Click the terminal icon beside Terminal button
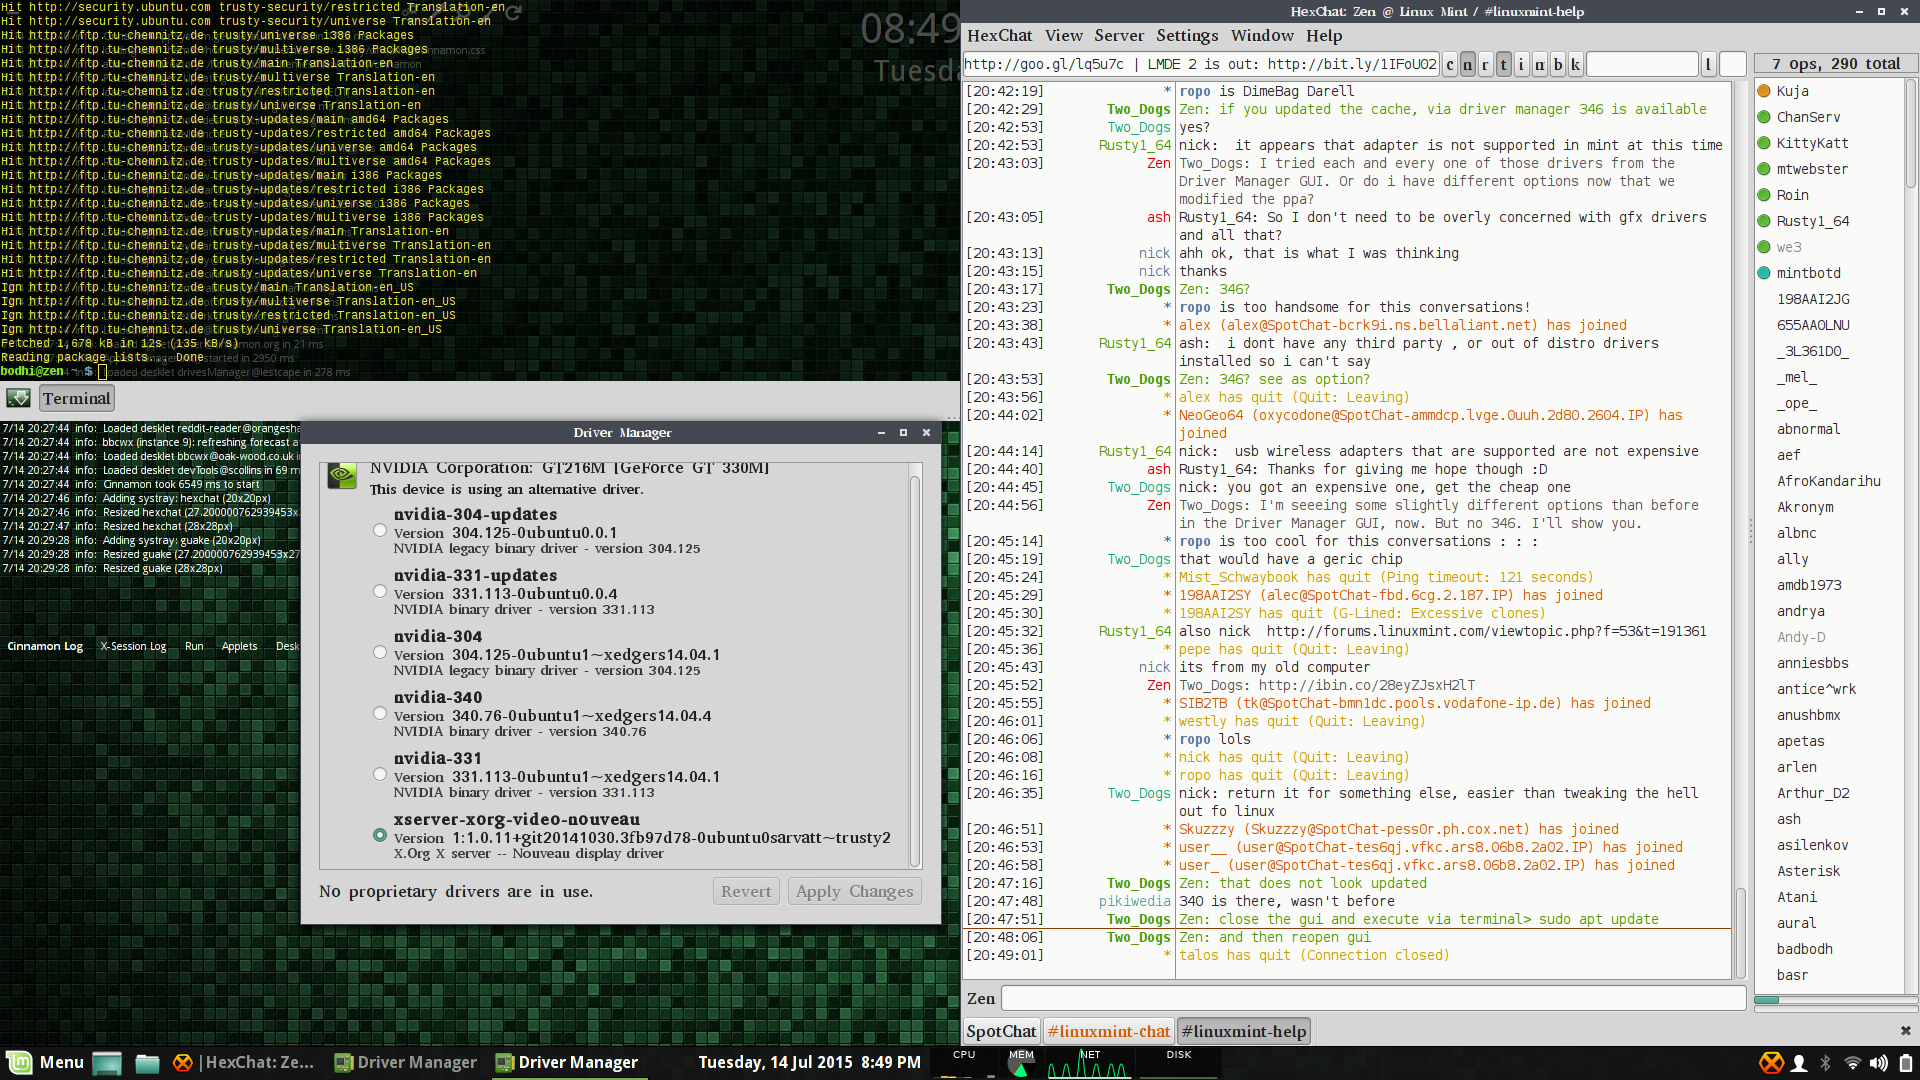Viewport: 1920px width, 1080px height. pos(18,398)
